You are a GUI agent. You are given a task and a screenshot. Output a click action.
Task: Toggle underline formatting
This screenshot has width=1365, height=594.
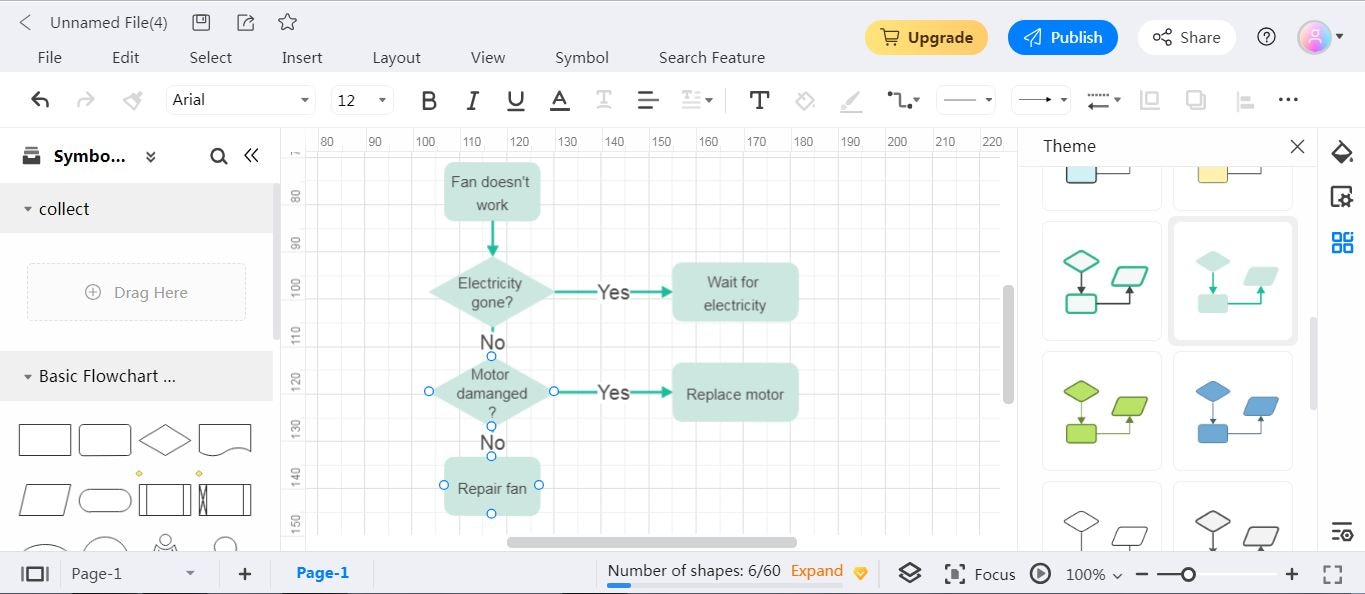pos(516,100)
